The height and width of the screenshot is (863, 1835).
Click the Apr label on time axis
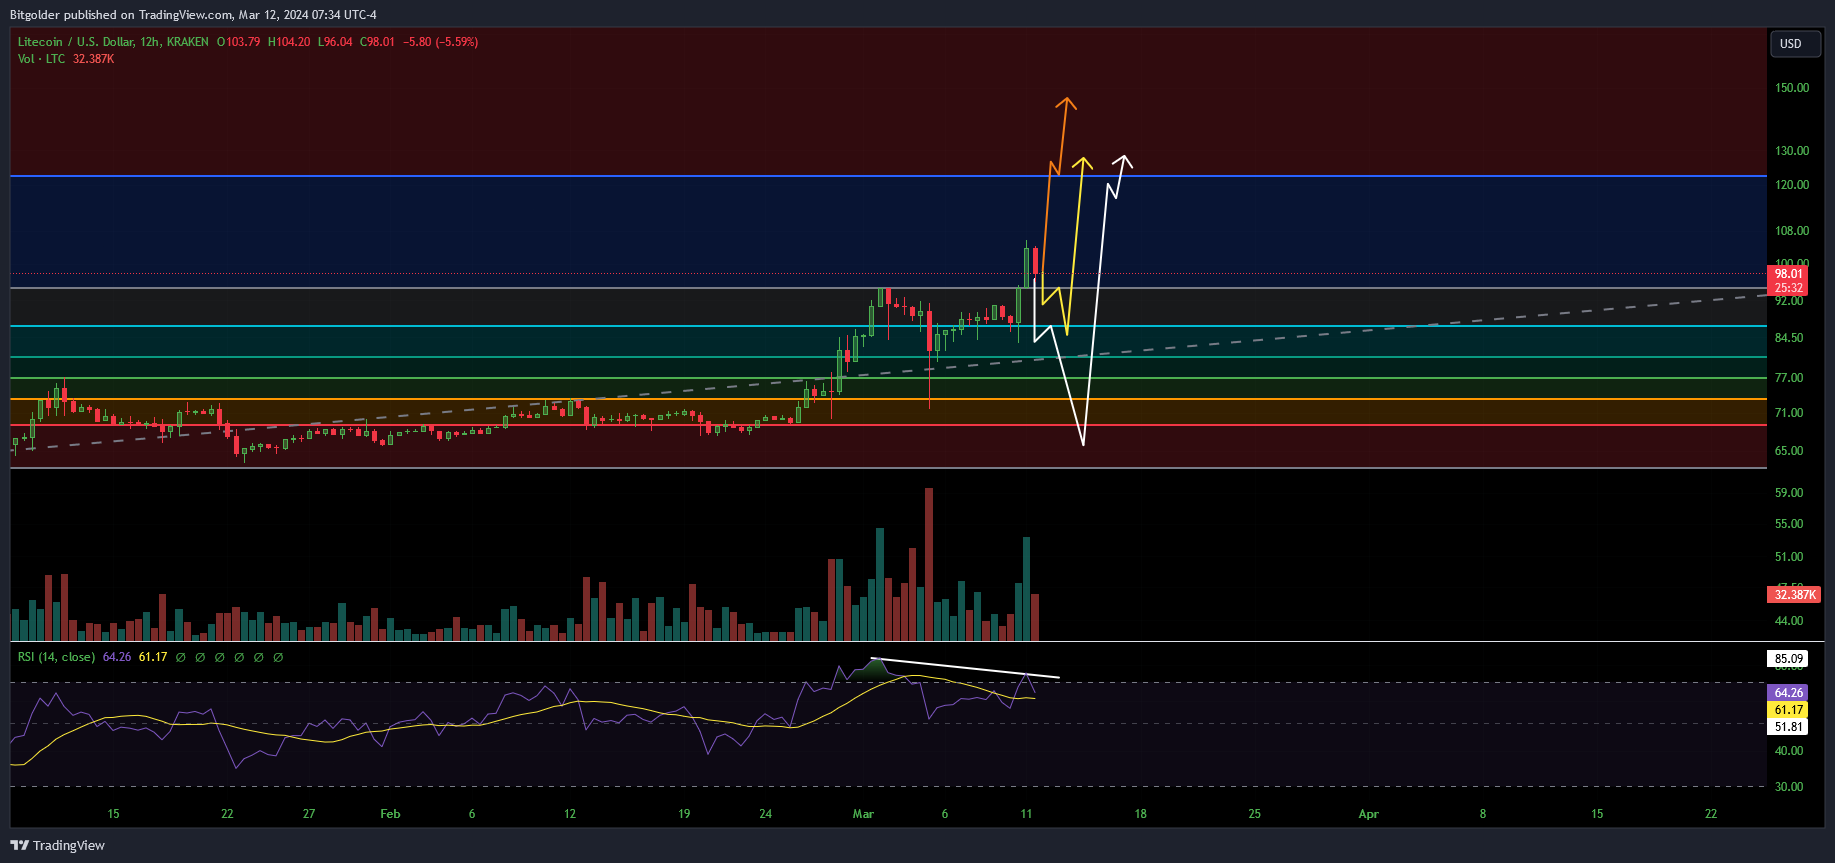pyautogui.click(x=1368, y=814)
